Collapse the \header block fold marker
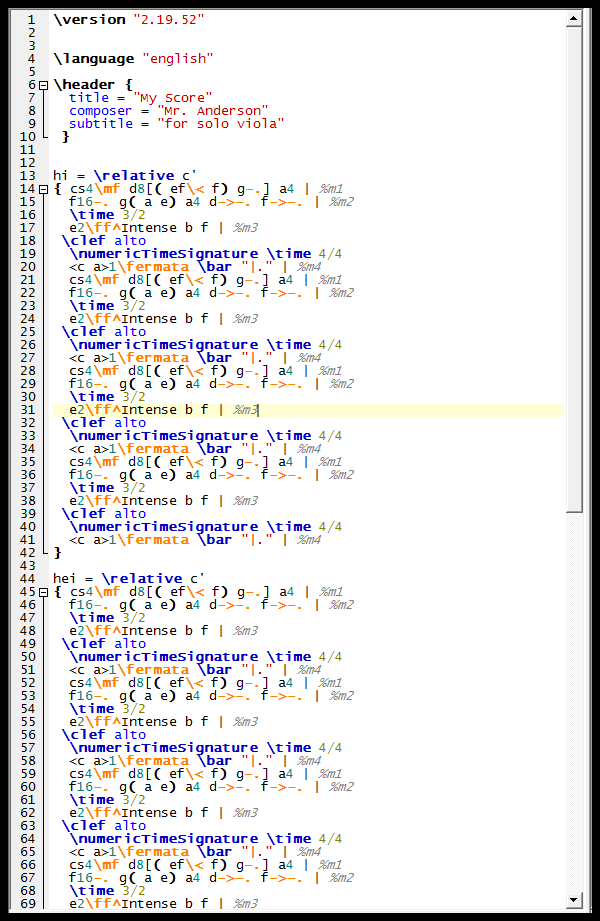 [43, 85]
